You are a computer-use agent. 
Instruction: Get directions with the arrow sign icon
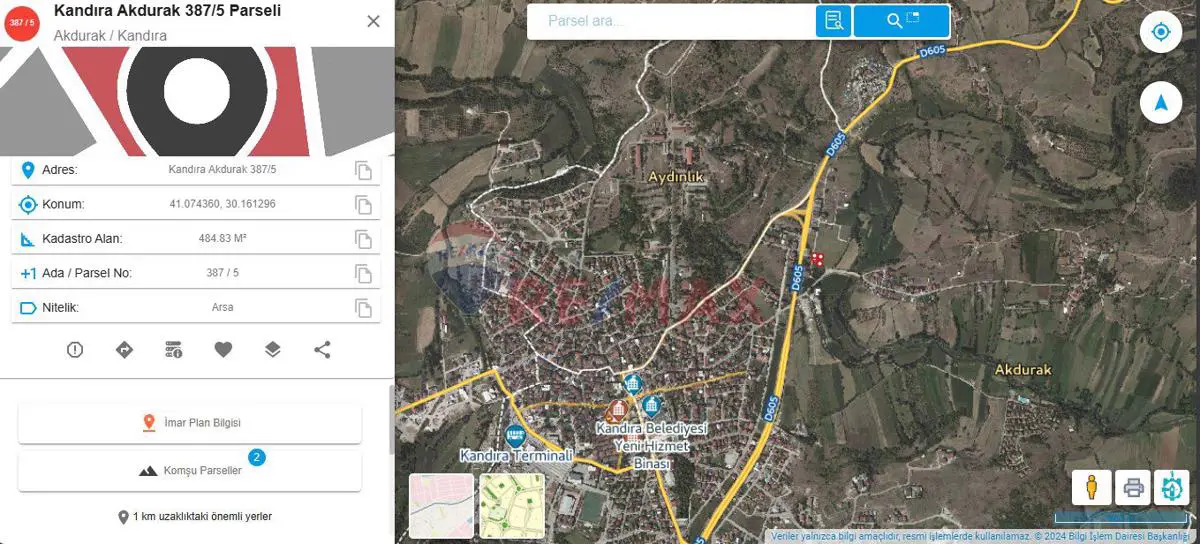pyautogui.click(x=124, y=349)
